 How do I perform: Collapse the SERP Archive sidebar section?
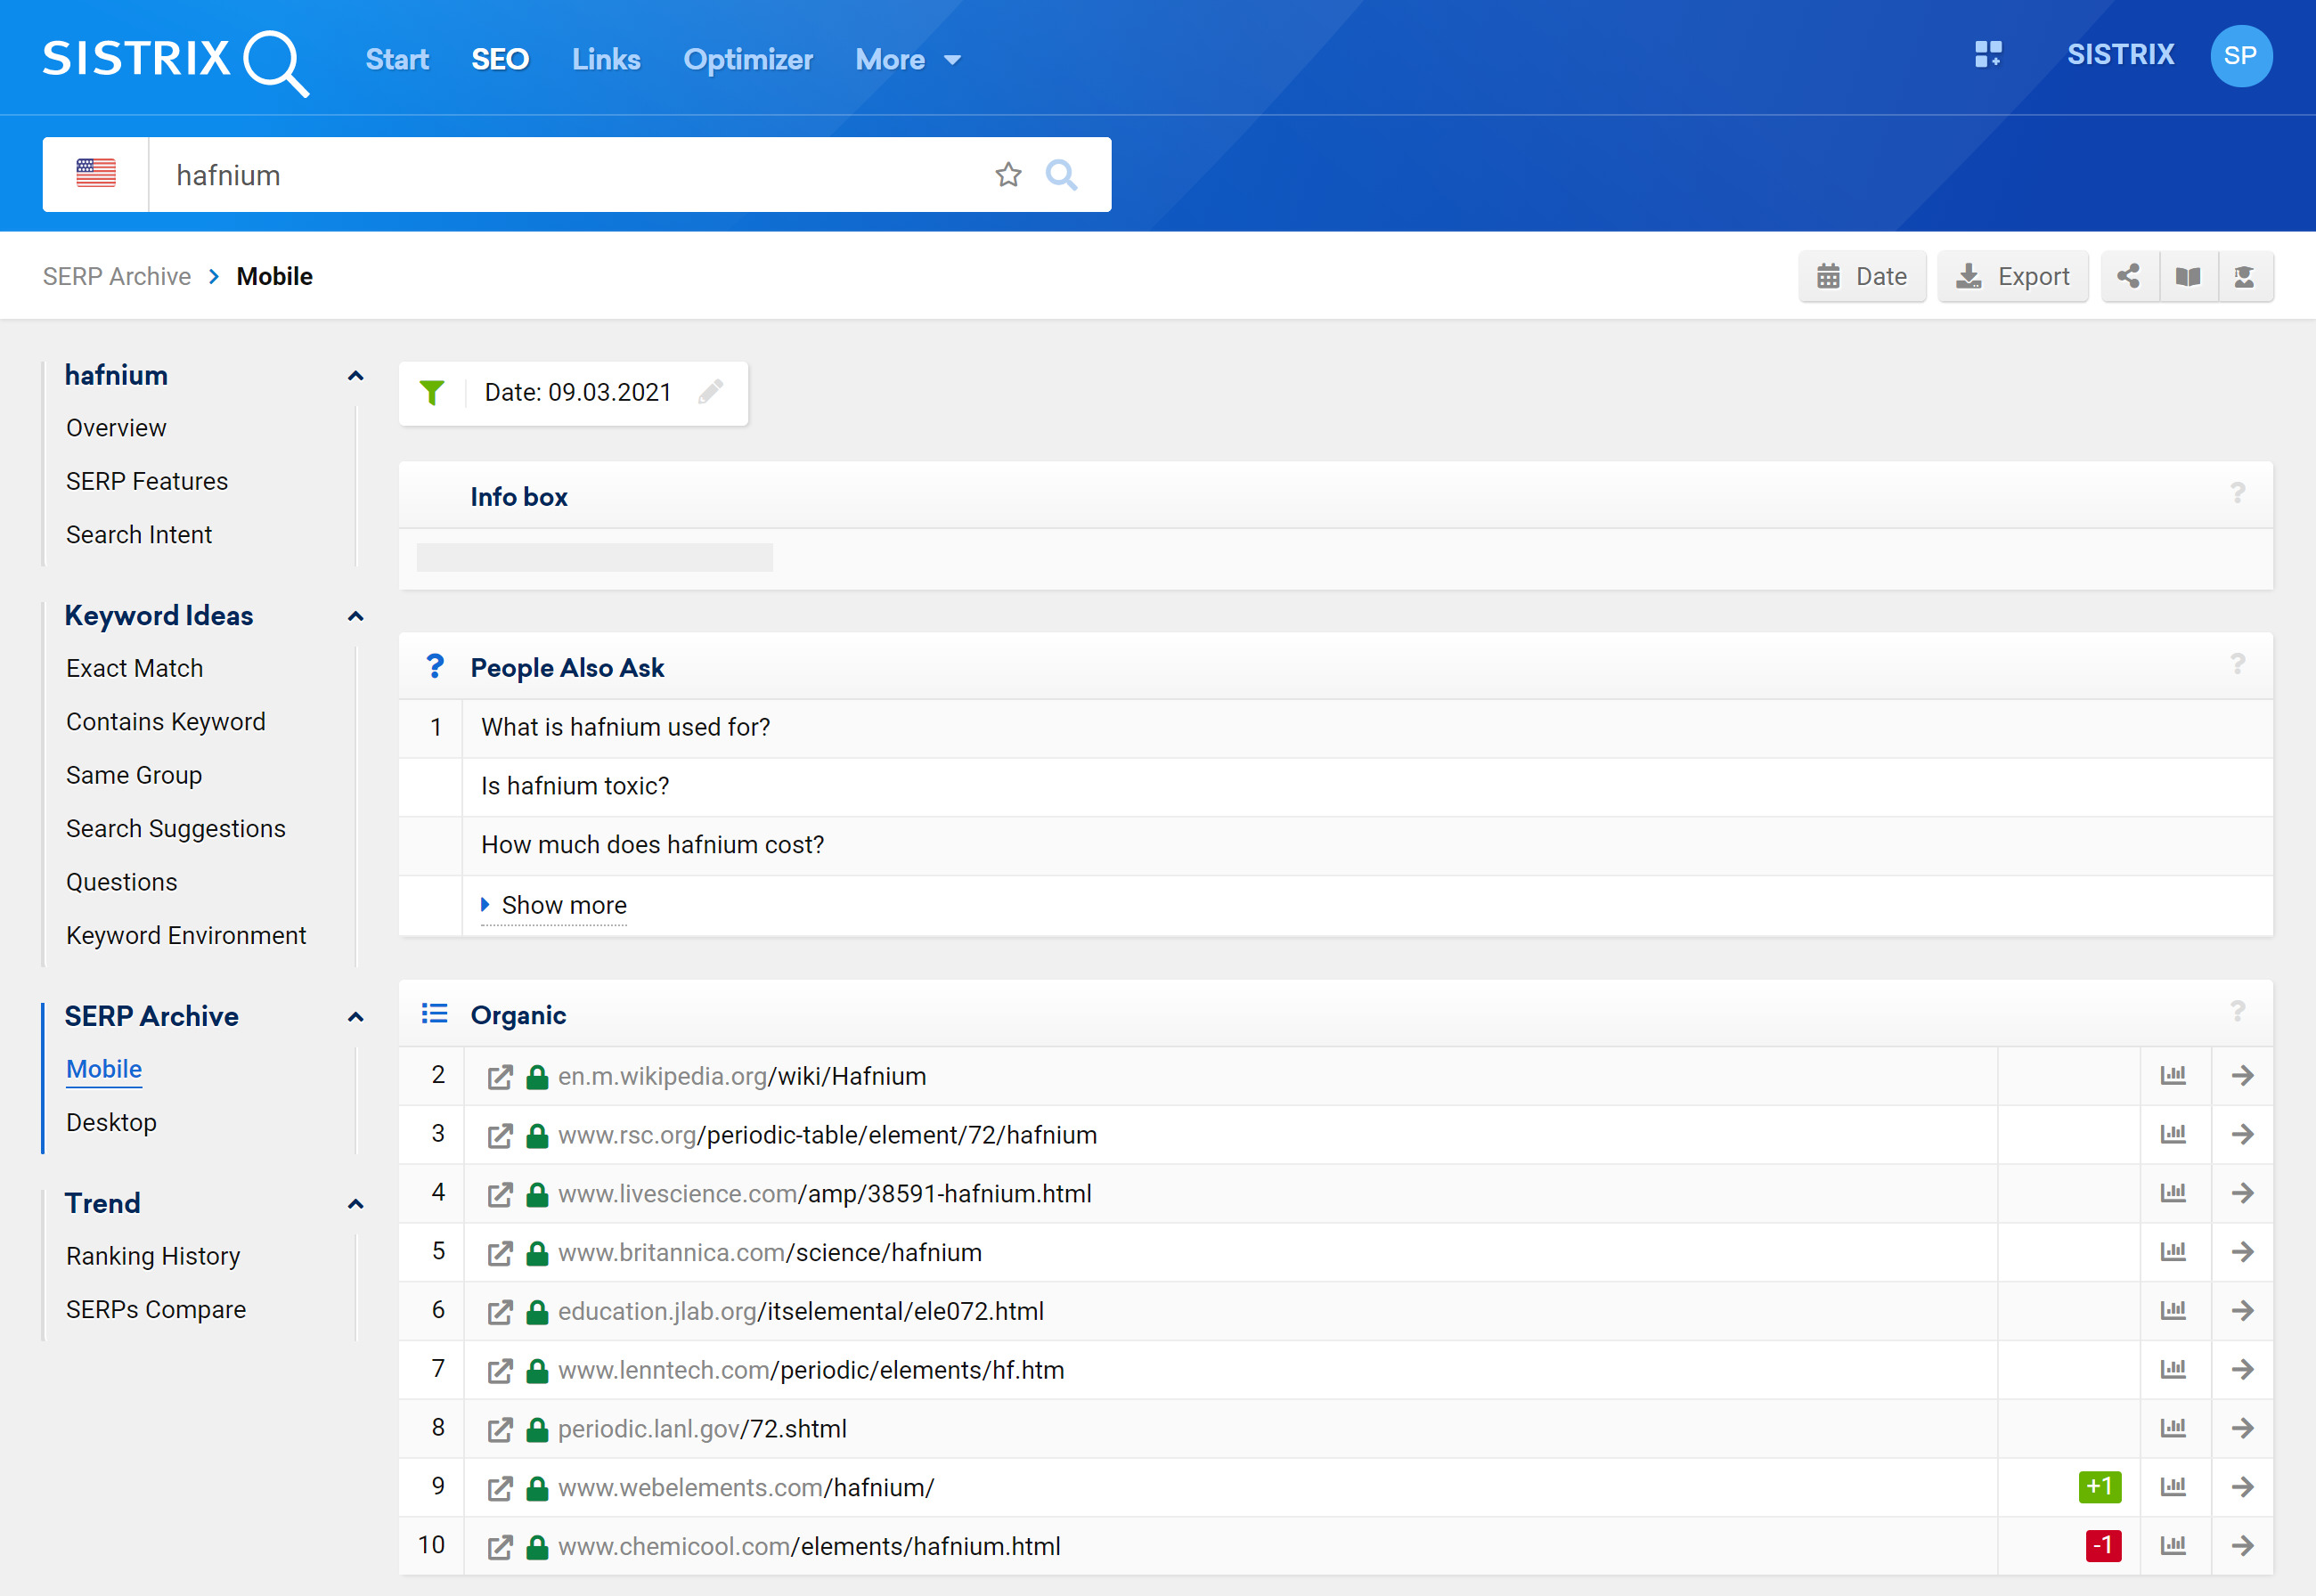(x=355, y=1017)
